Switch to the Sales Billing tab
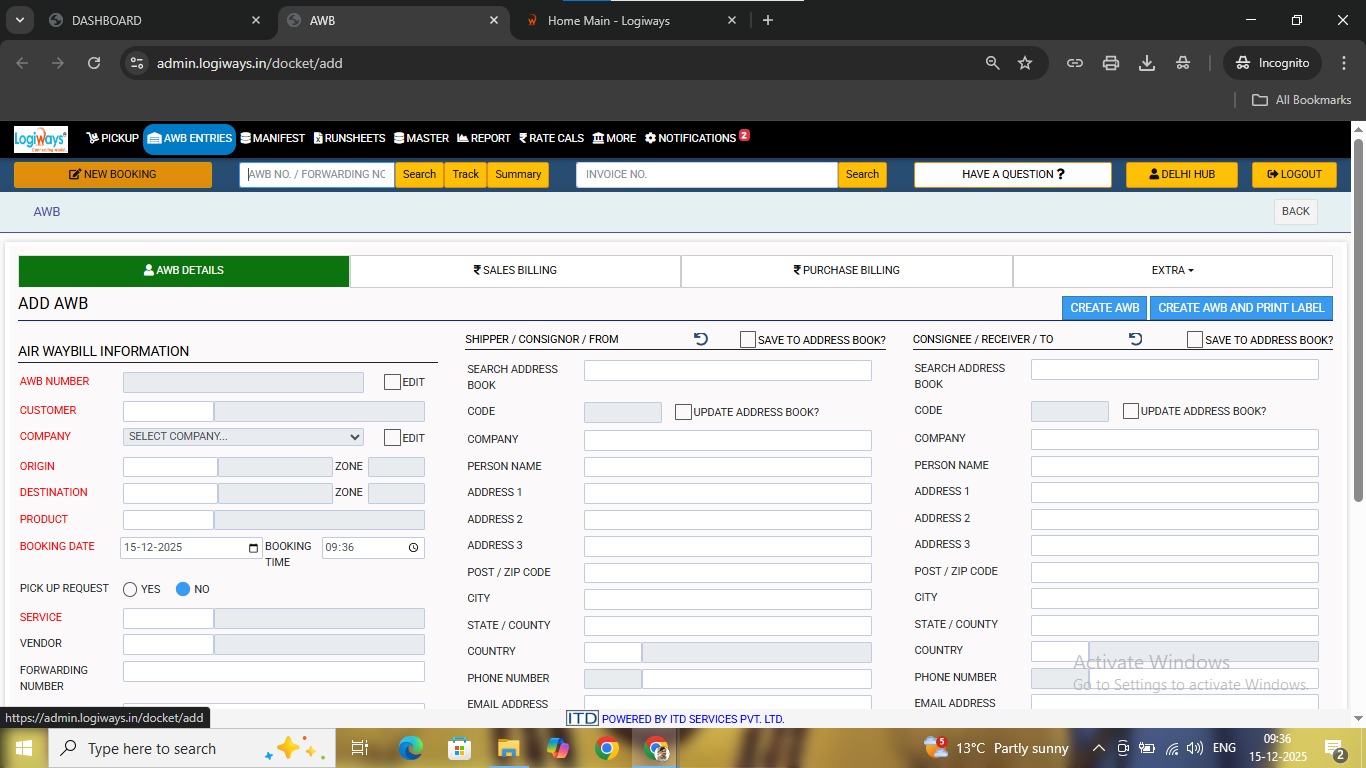The width and height of the screenshot is (1366, 768). click(515, 271)
